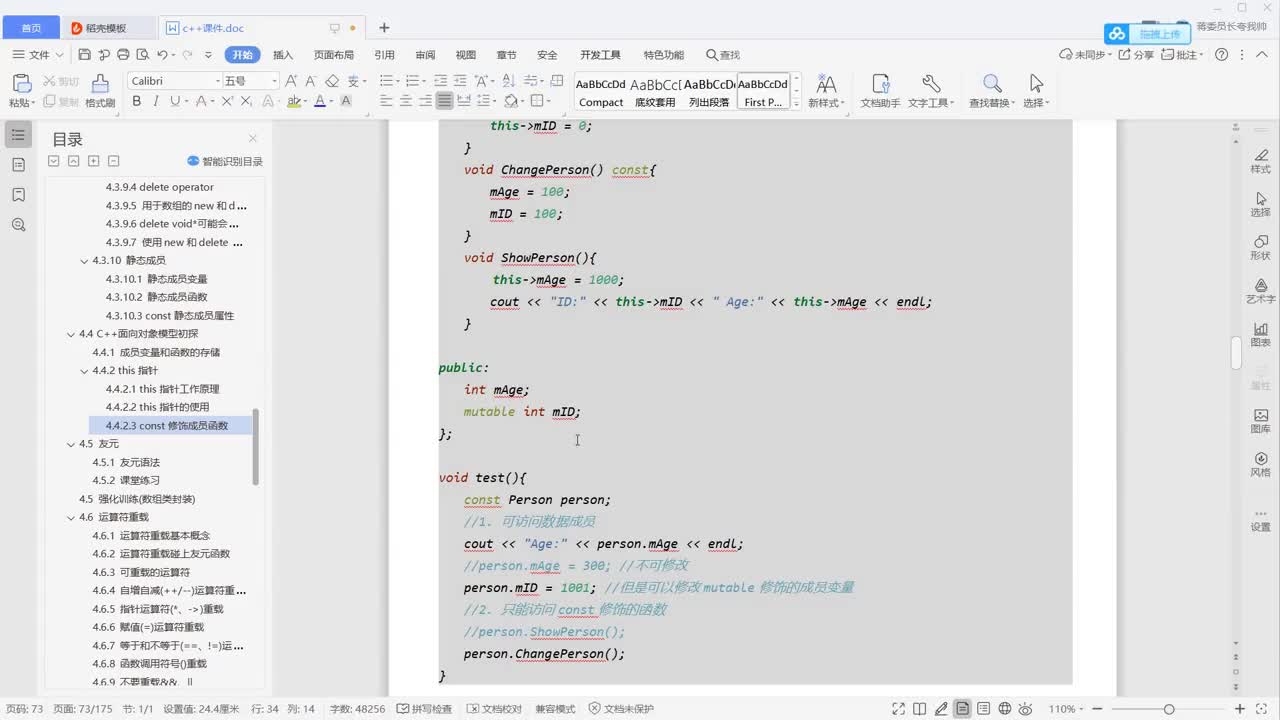1280x720 pixels.
Task: Click the 形状 shapes sidebar icon
Action: click(x=1260, y=247)
